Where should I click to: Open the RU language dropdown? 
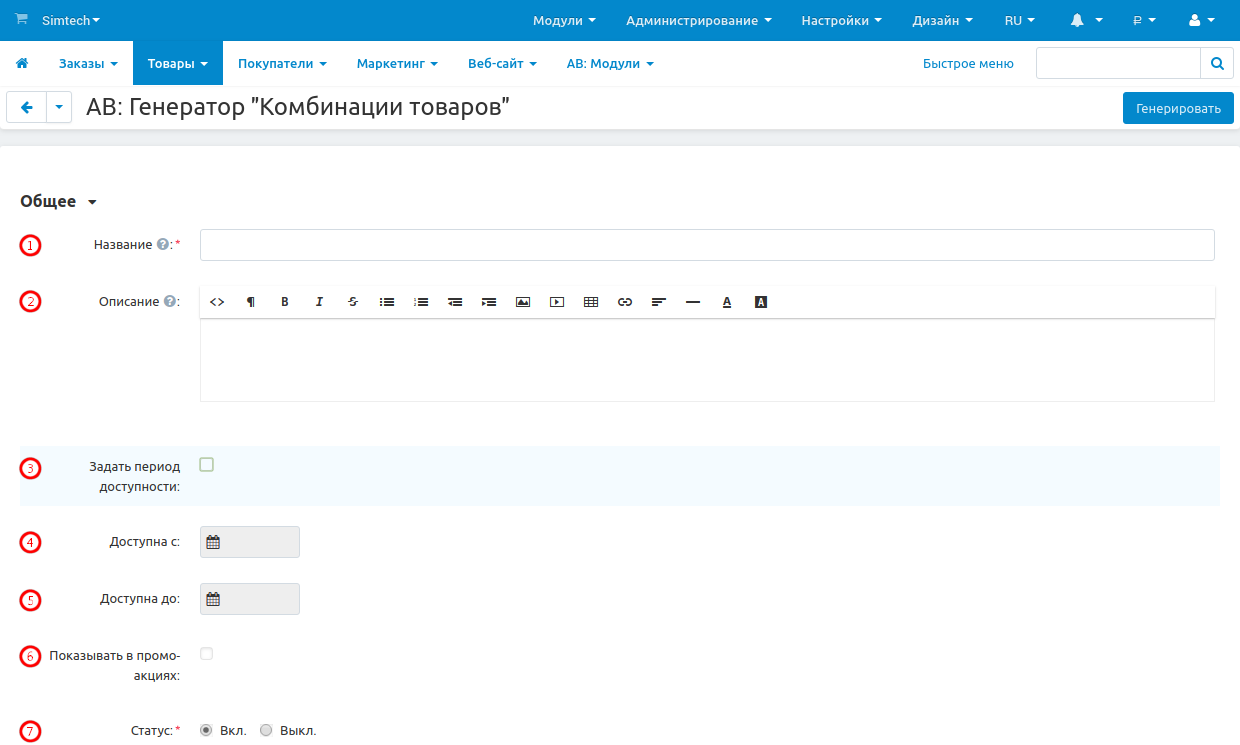[1019, 20]
